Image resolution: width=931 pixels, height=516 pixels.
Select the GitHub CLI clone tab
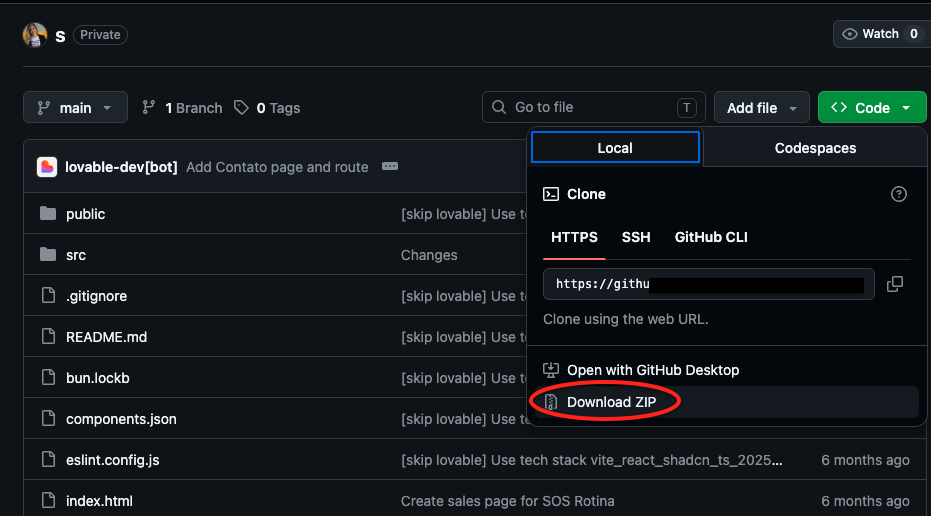[x=711, y=237]
